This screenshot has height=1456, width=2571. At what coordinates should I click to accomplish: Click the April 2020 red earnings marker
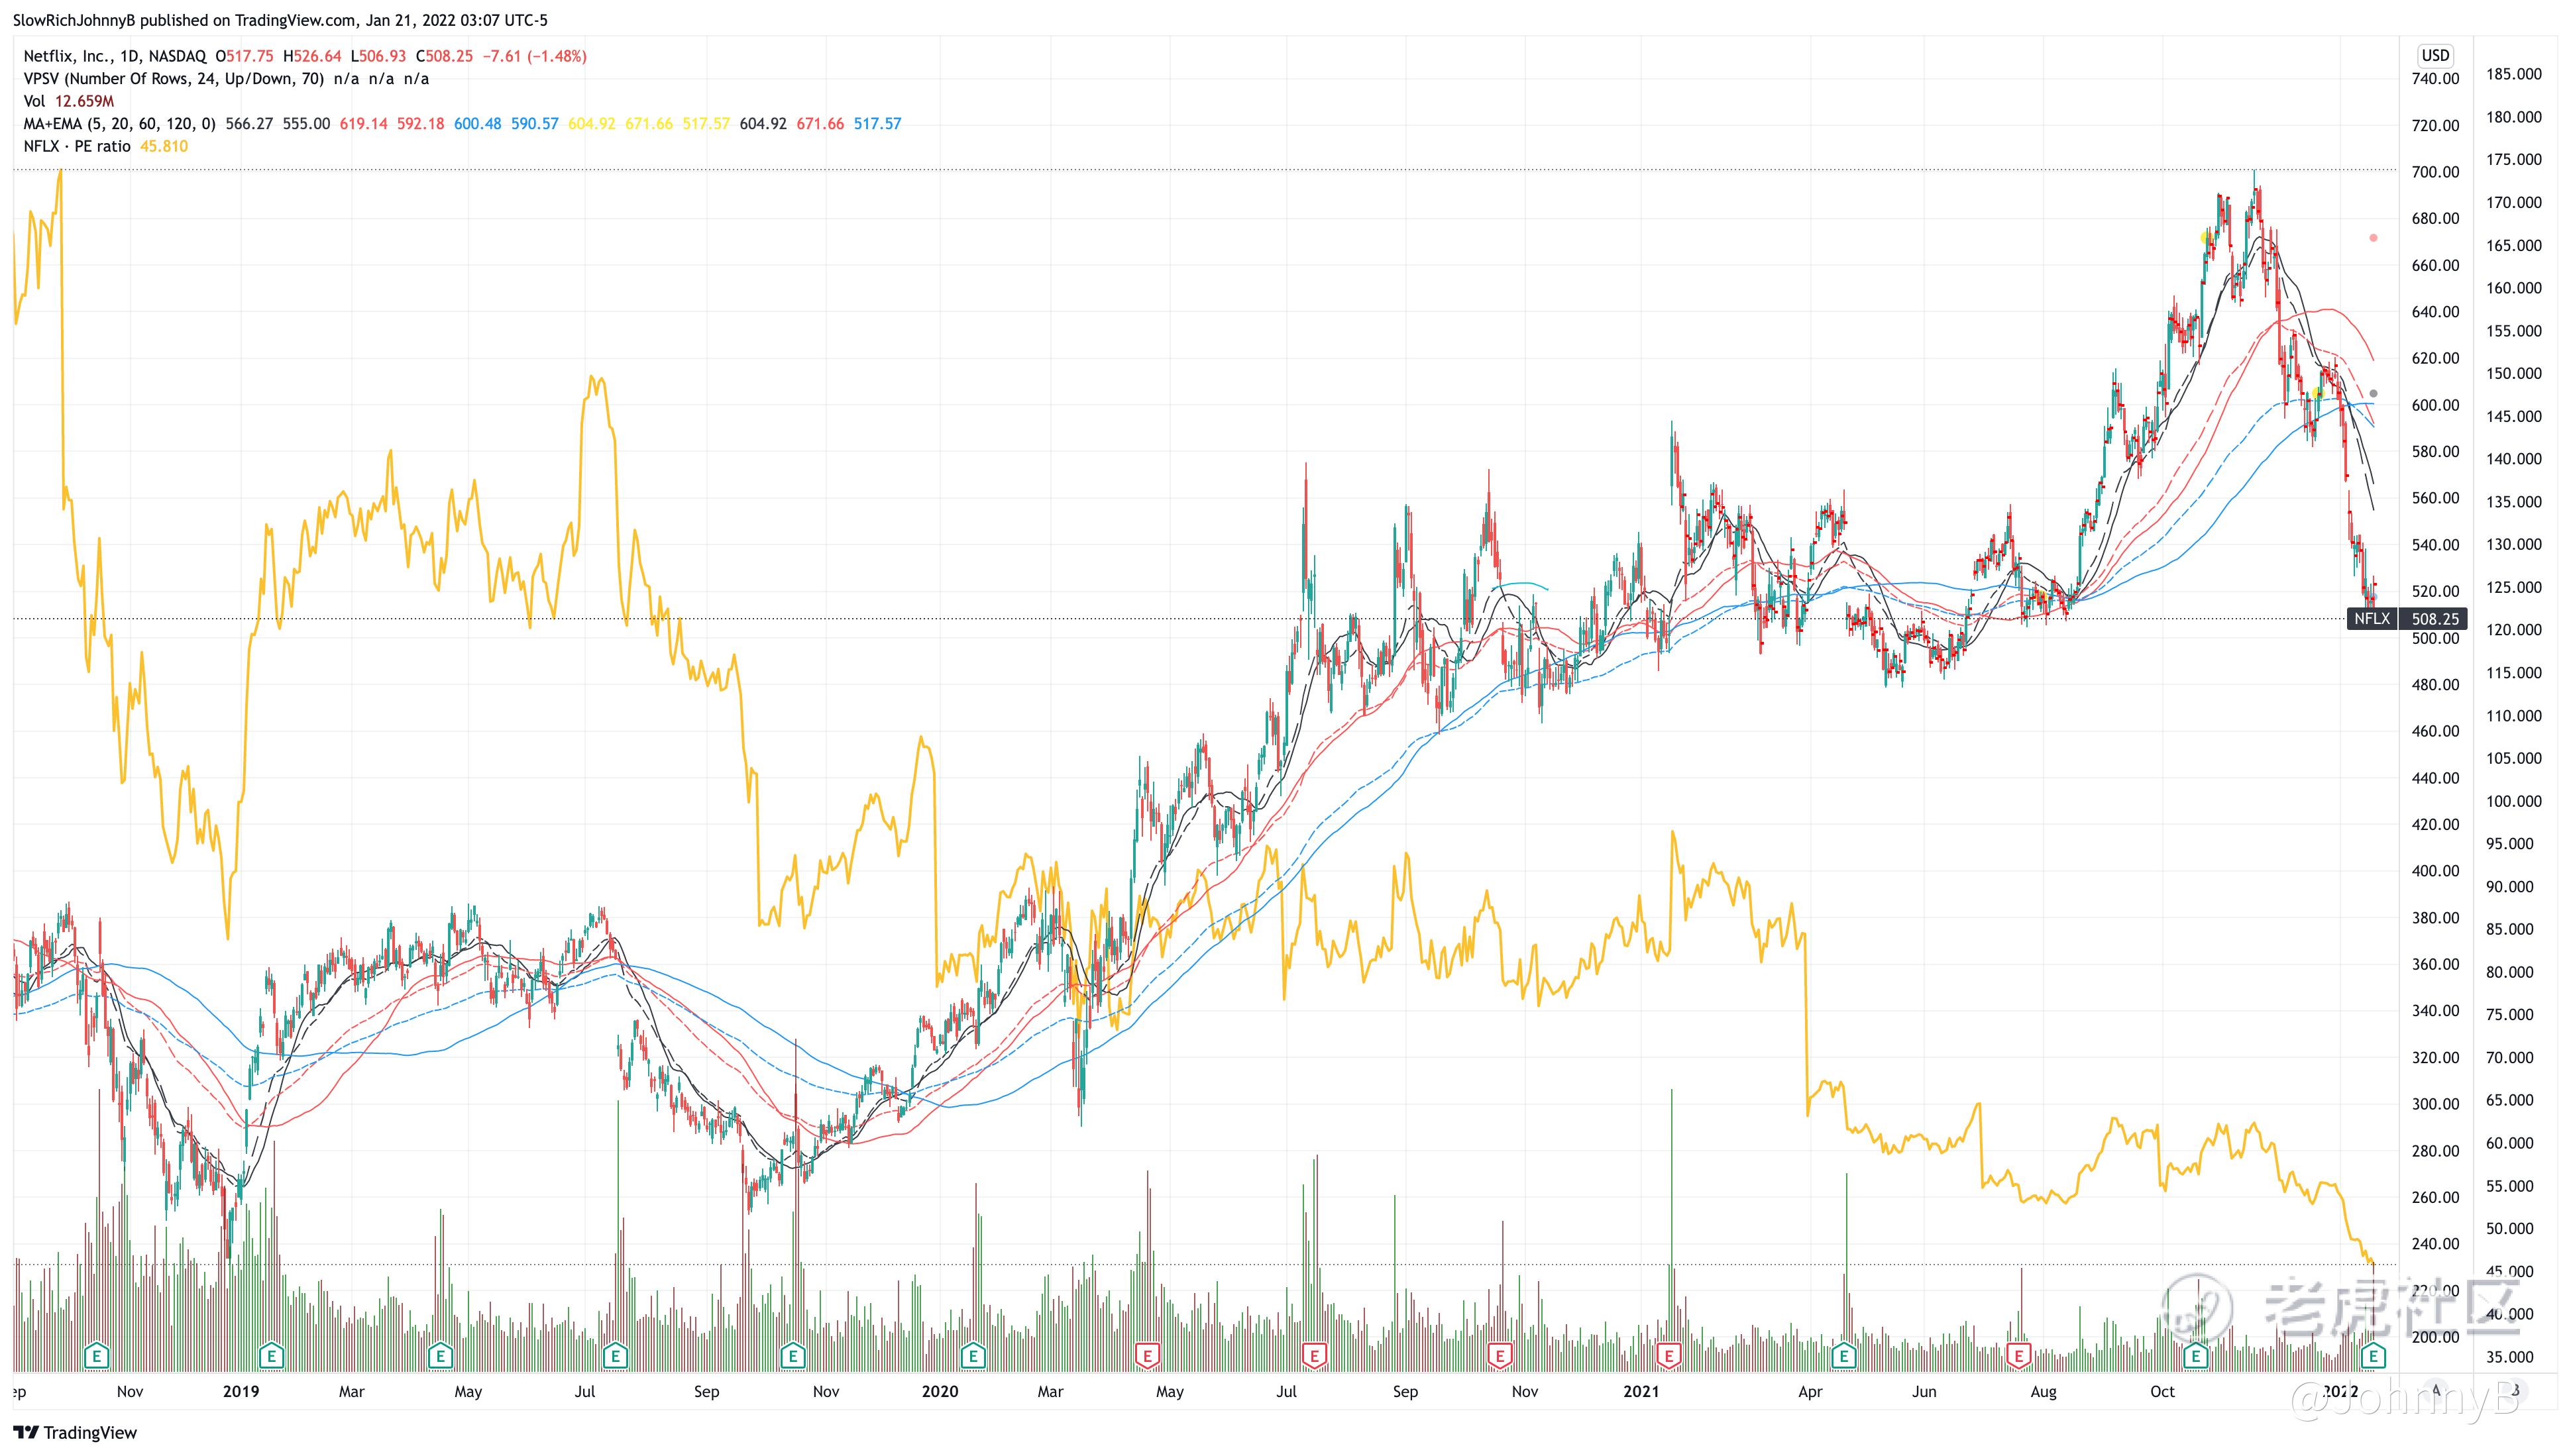point(1147,1356)
